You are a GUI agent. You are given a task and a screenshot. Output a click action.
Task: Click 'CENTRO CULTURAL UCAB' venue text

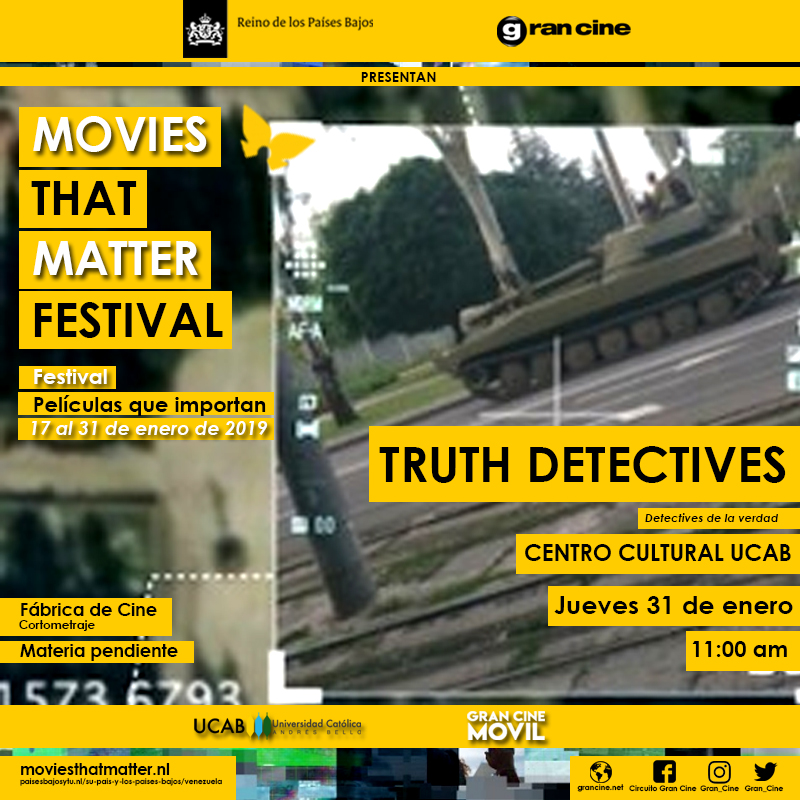[658, 553]
